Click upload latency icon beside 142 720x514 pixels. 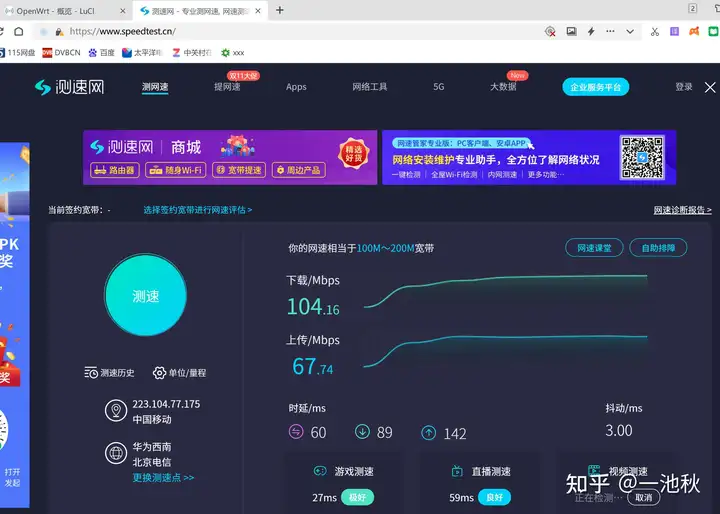[x=429, y=433]
